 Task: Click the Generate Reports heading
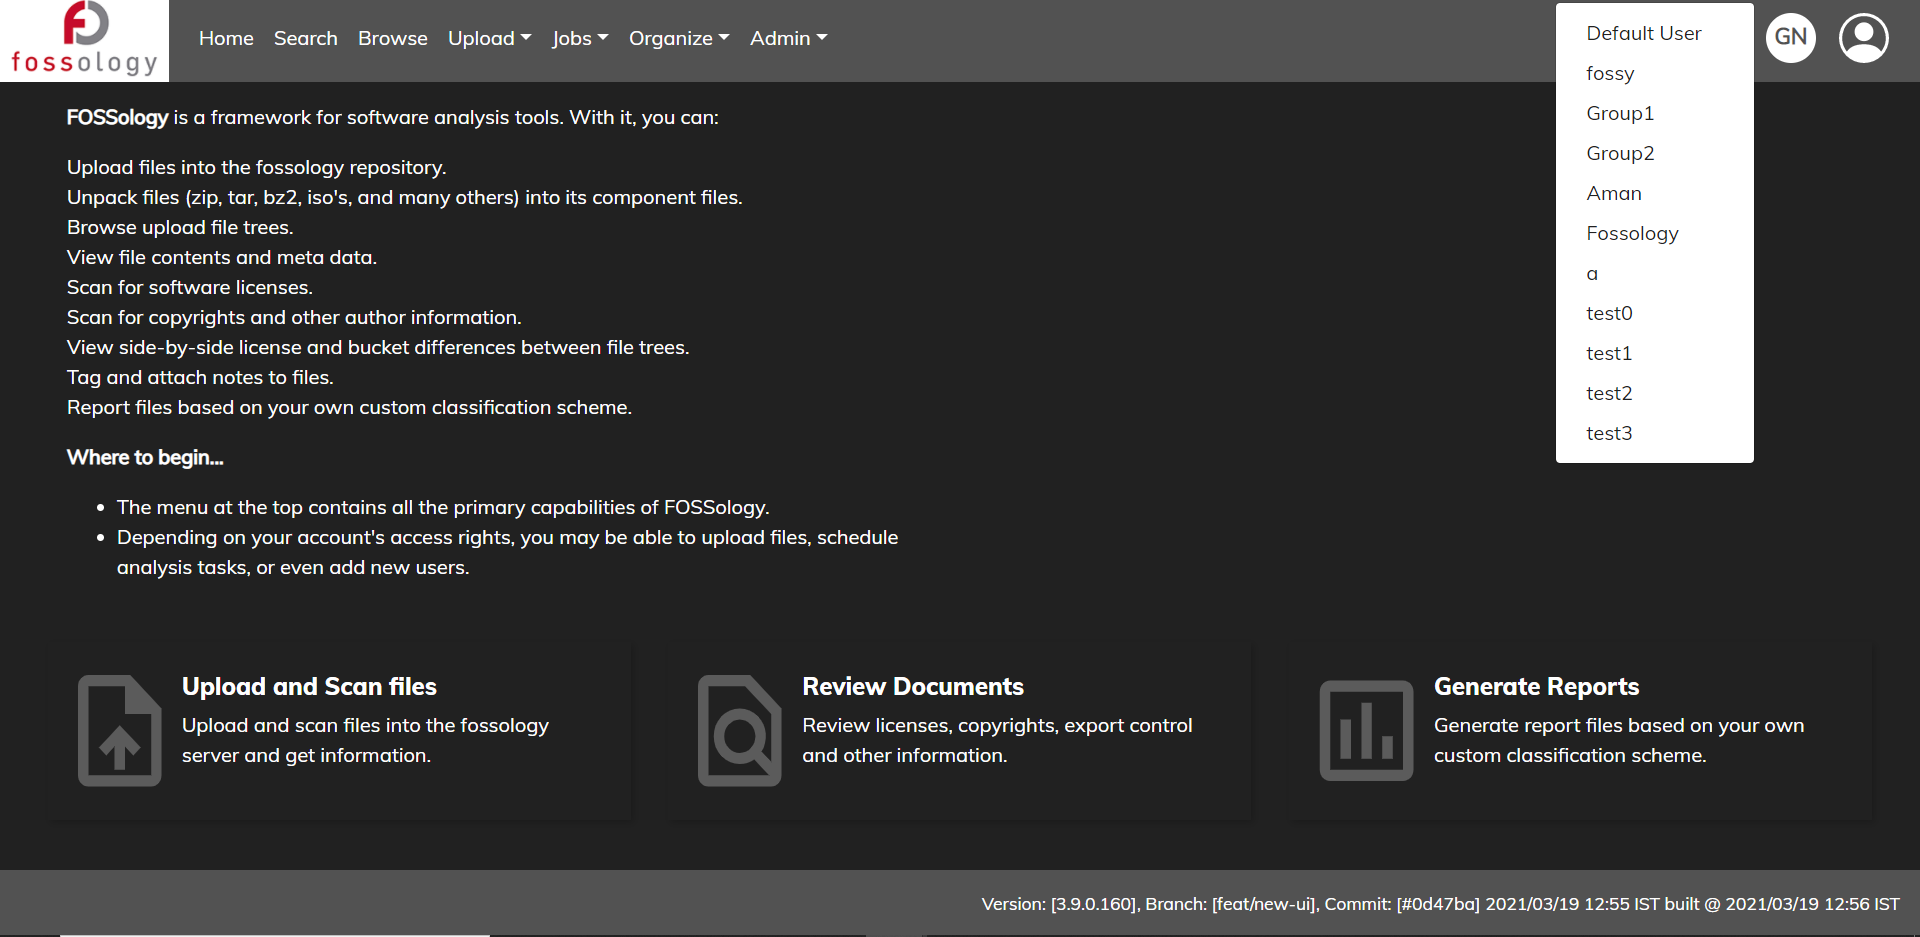pos(1536,686)
